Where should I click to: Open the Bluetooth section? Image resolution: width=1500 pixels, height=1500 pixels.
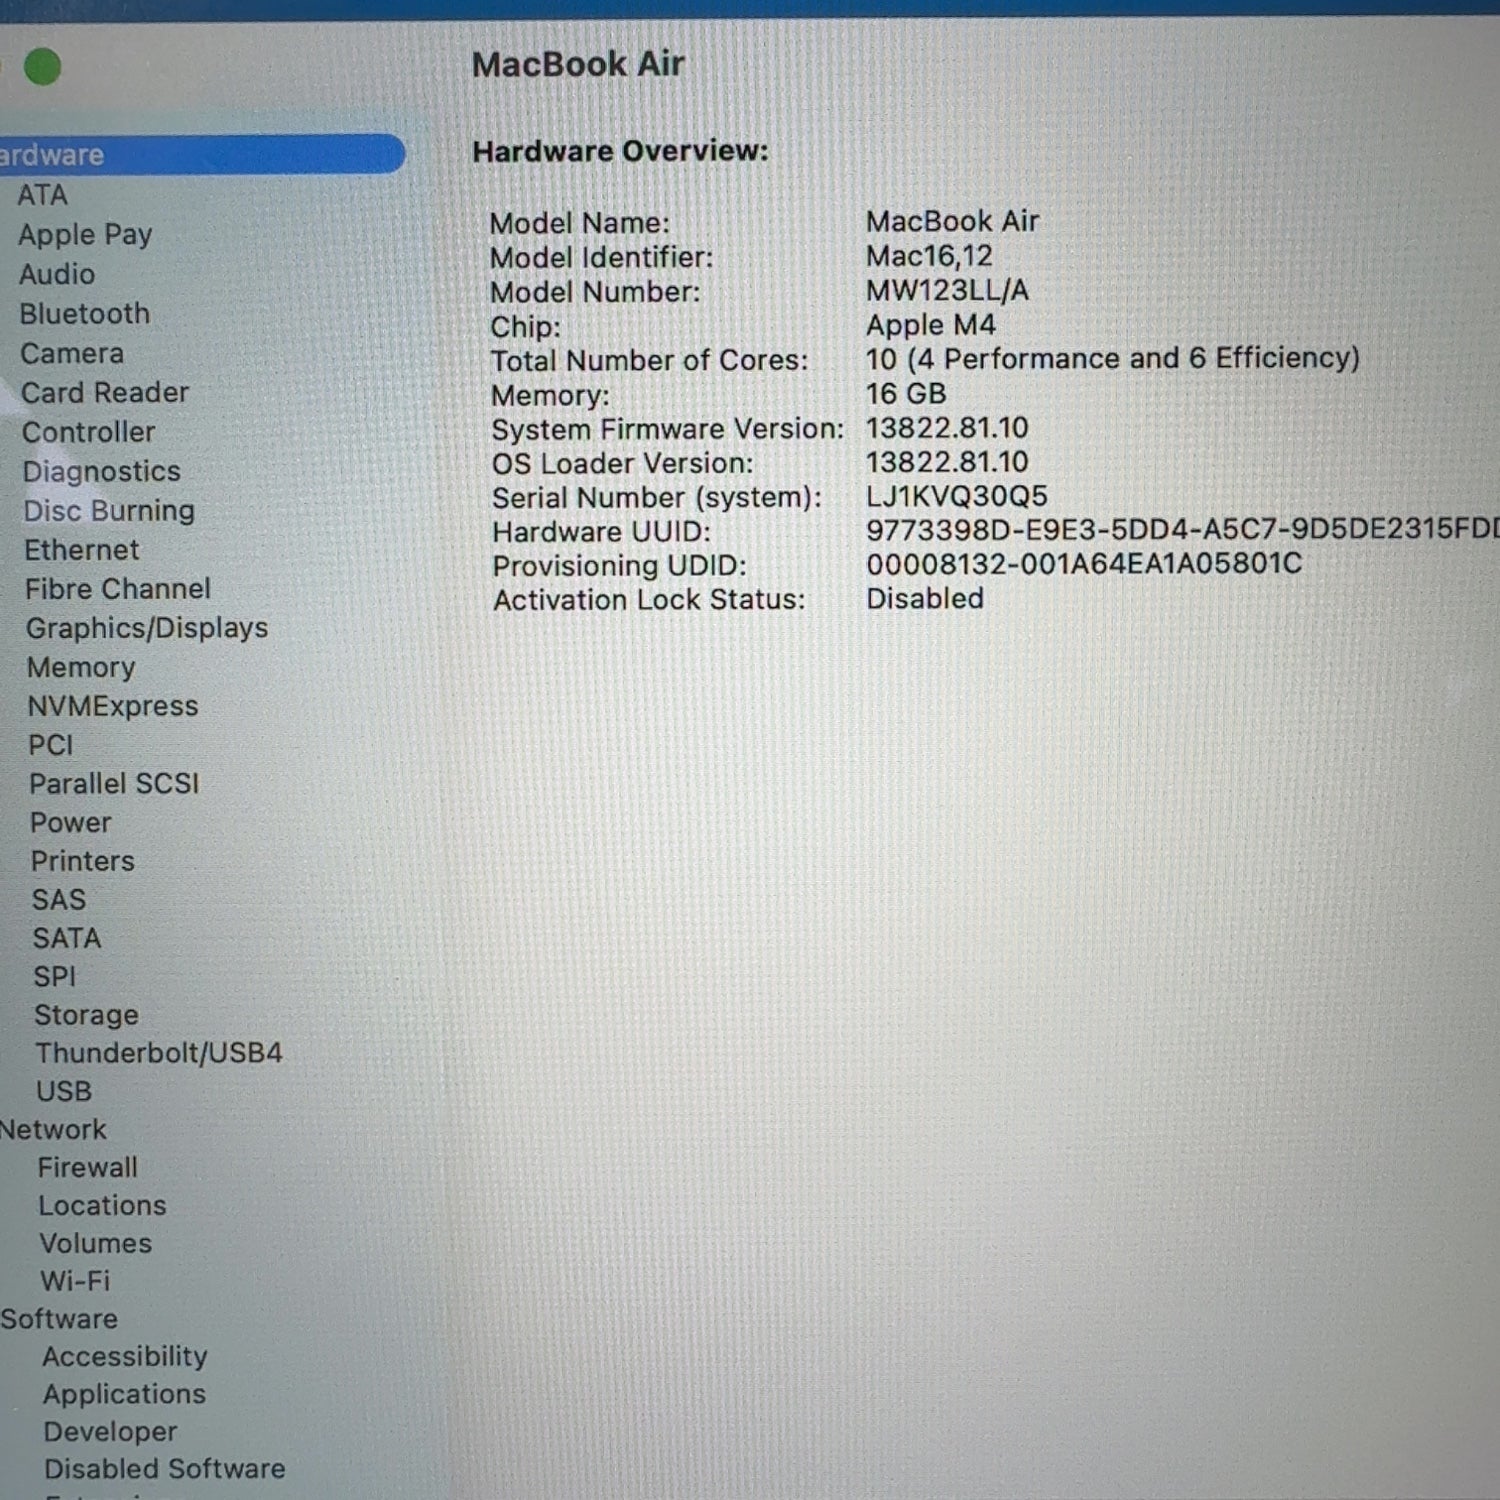click(x=84, y=314)
